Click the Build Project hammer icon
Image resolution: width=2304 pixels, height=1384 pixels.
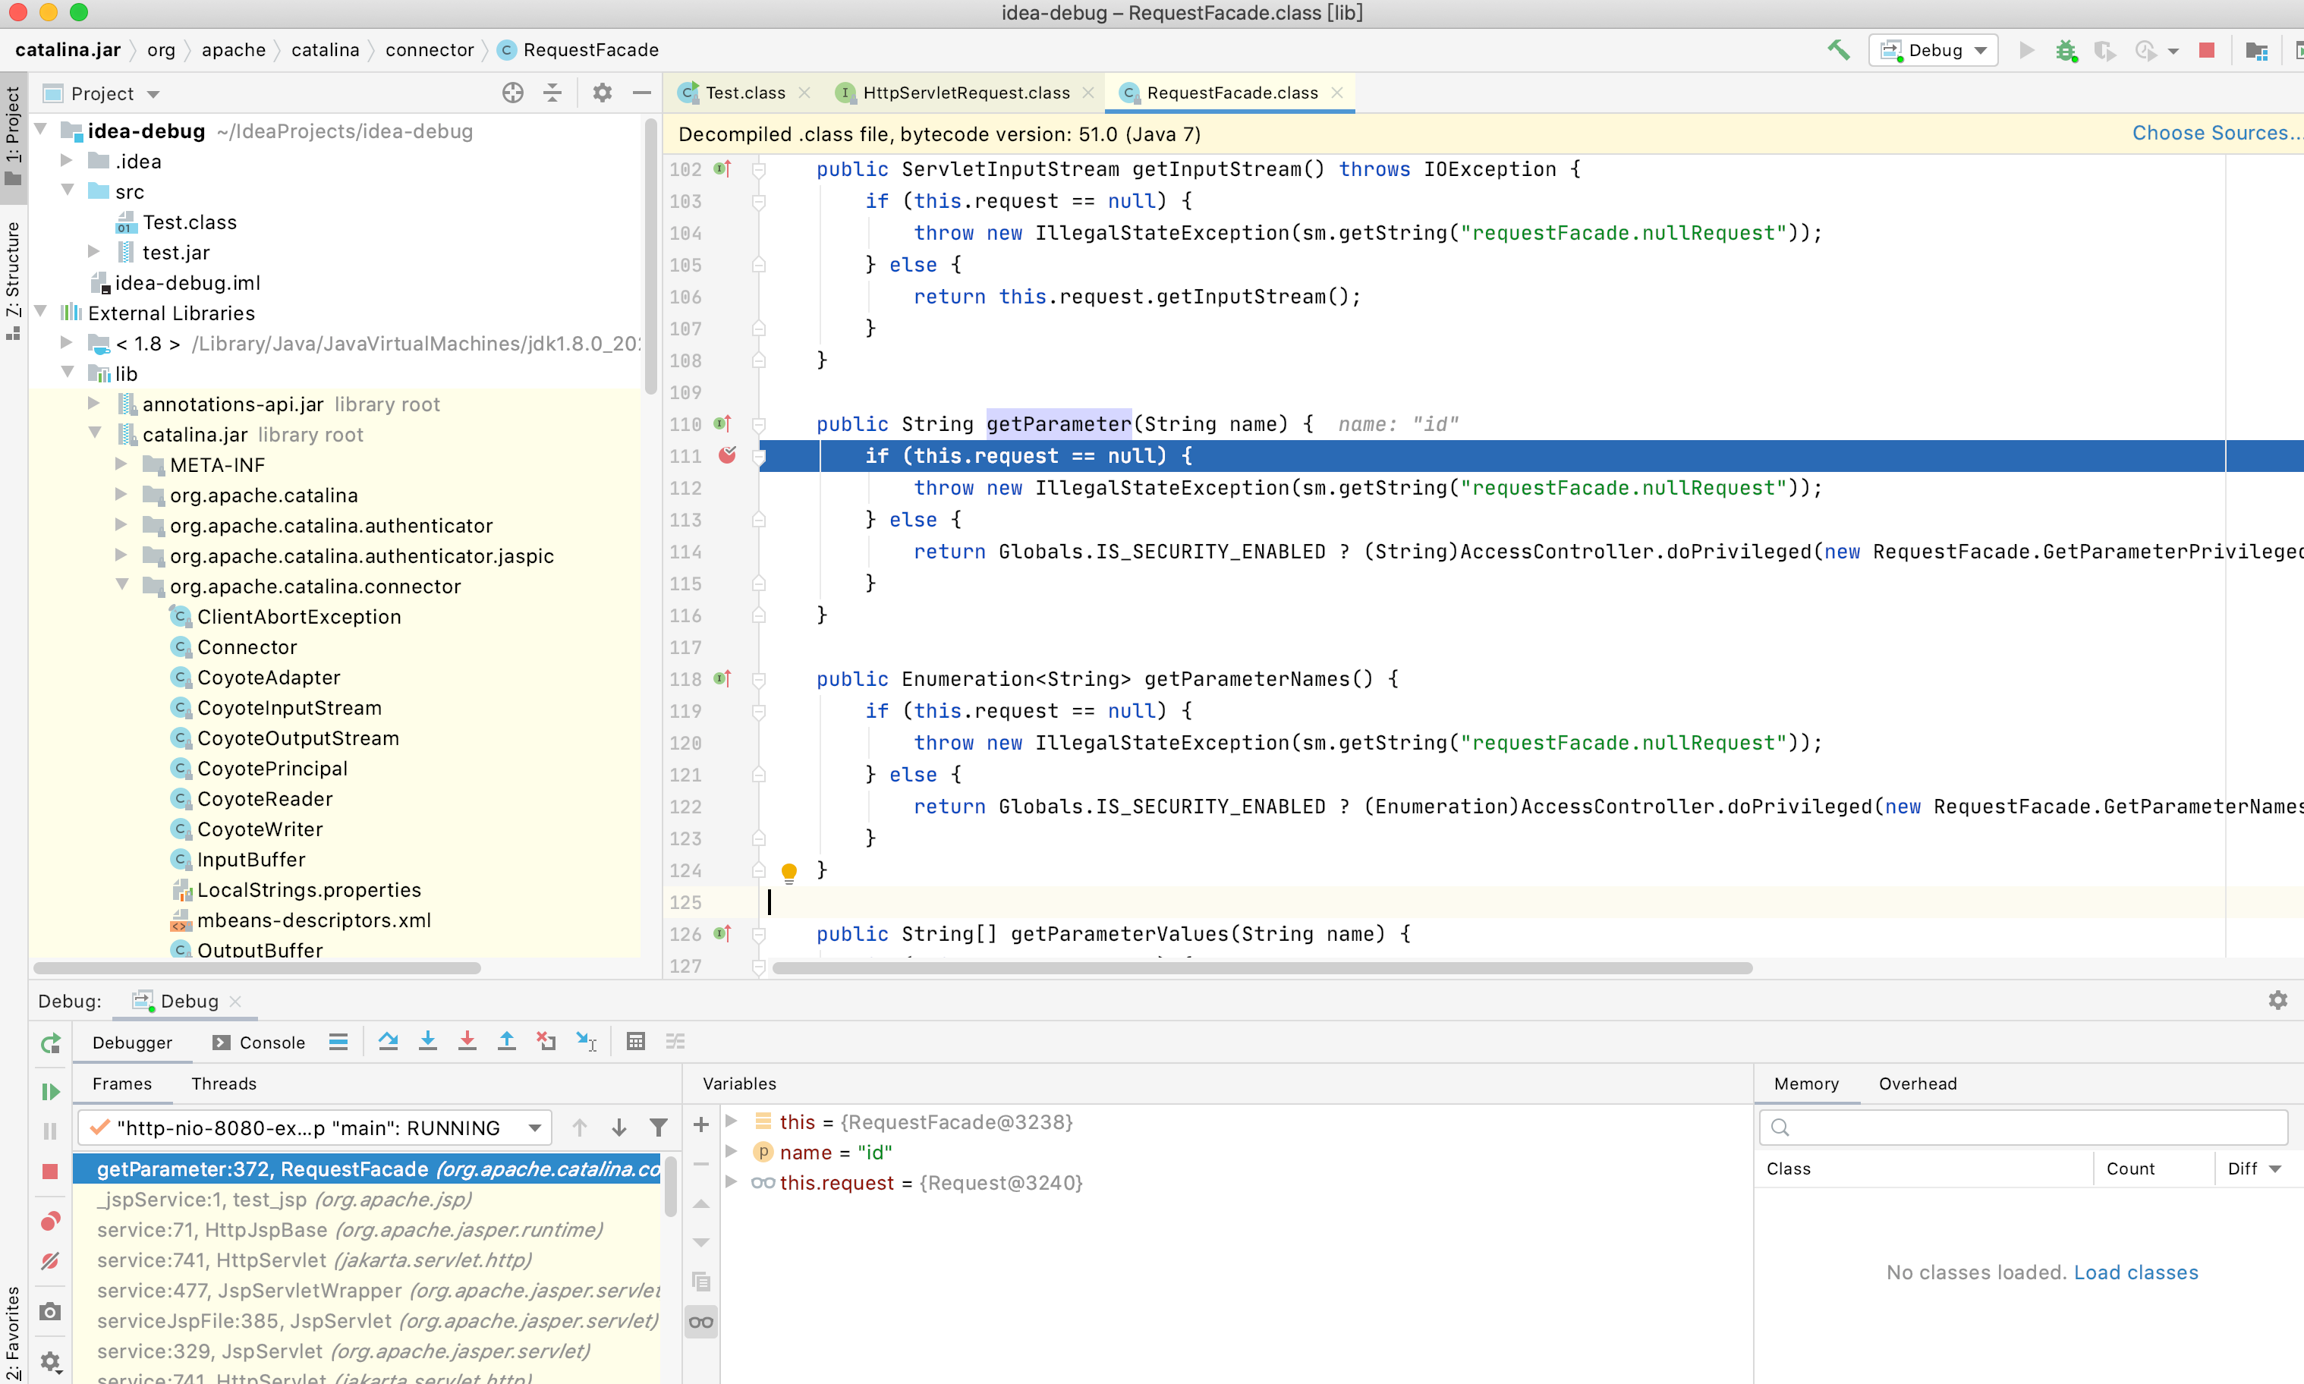pyautogui.click(x=1838, y=50)
